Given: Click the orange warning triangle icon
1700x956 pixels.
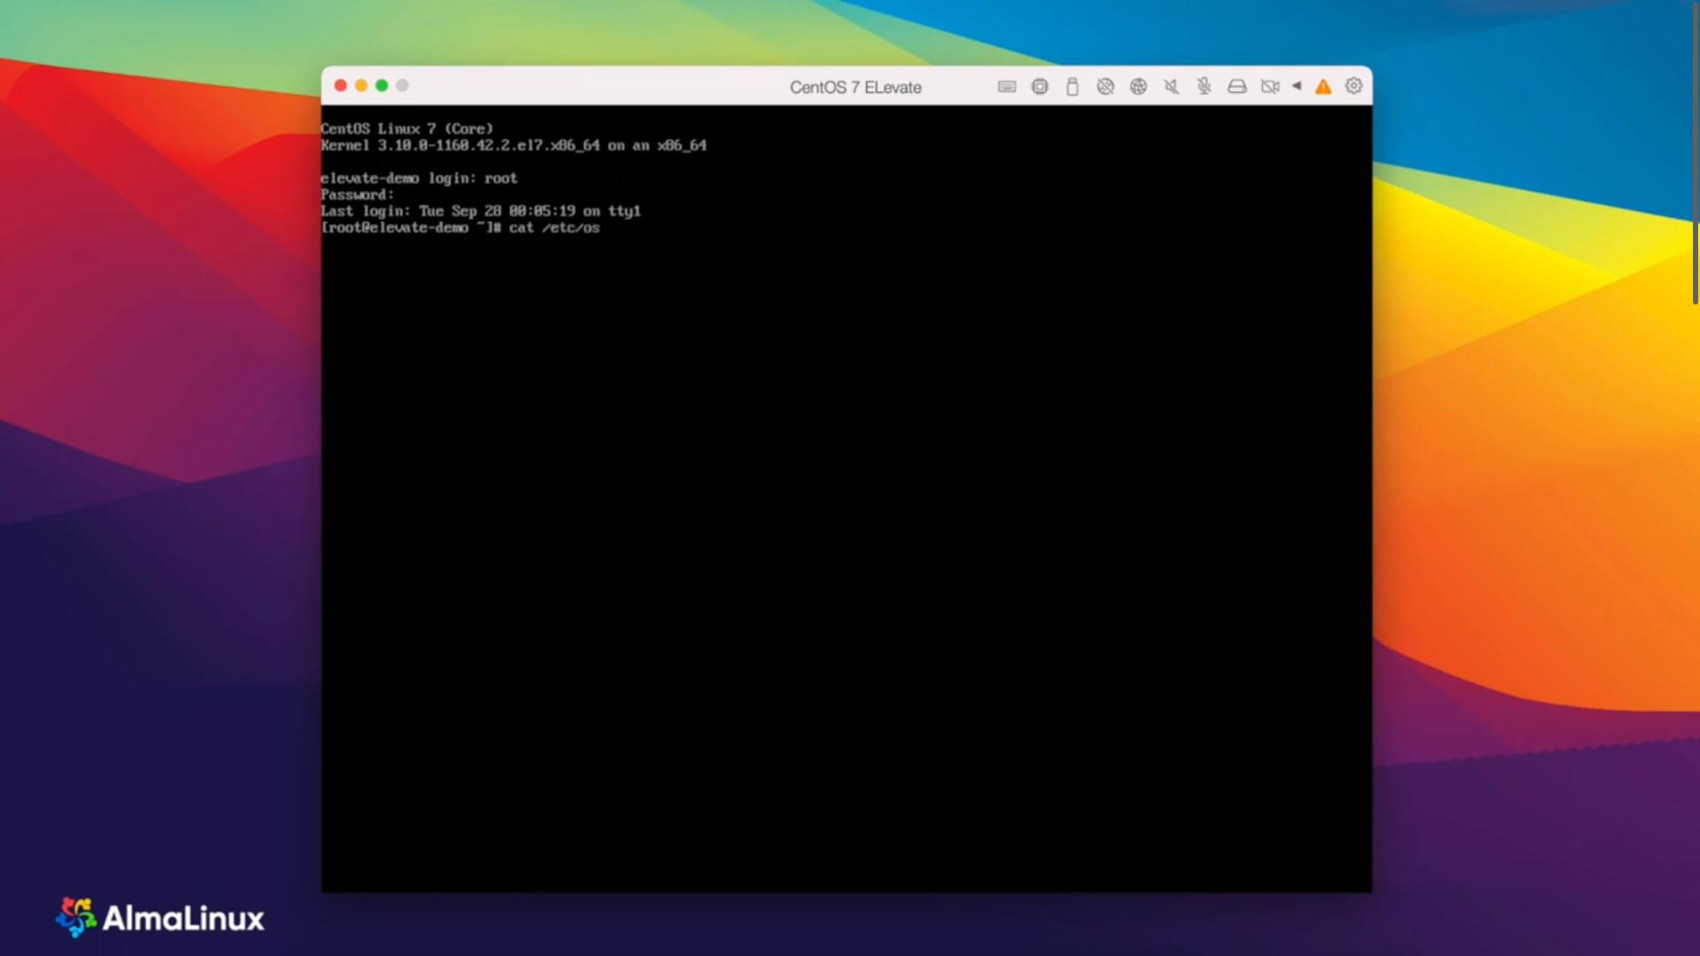Looking at the screenshot, I should click(x=1323, y=87).
